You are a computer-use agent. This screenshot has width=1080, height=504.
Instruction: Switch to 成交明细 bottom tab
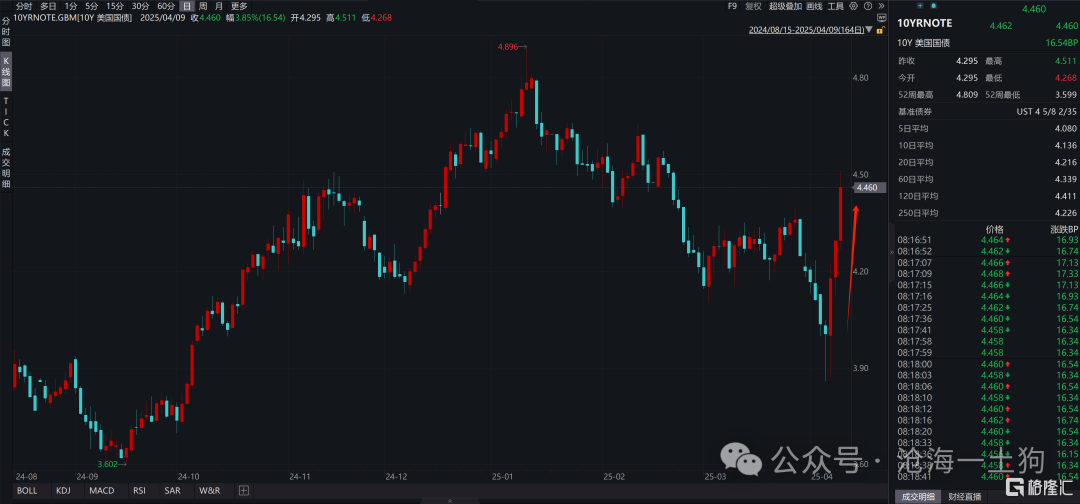click(x=916, y=496)
